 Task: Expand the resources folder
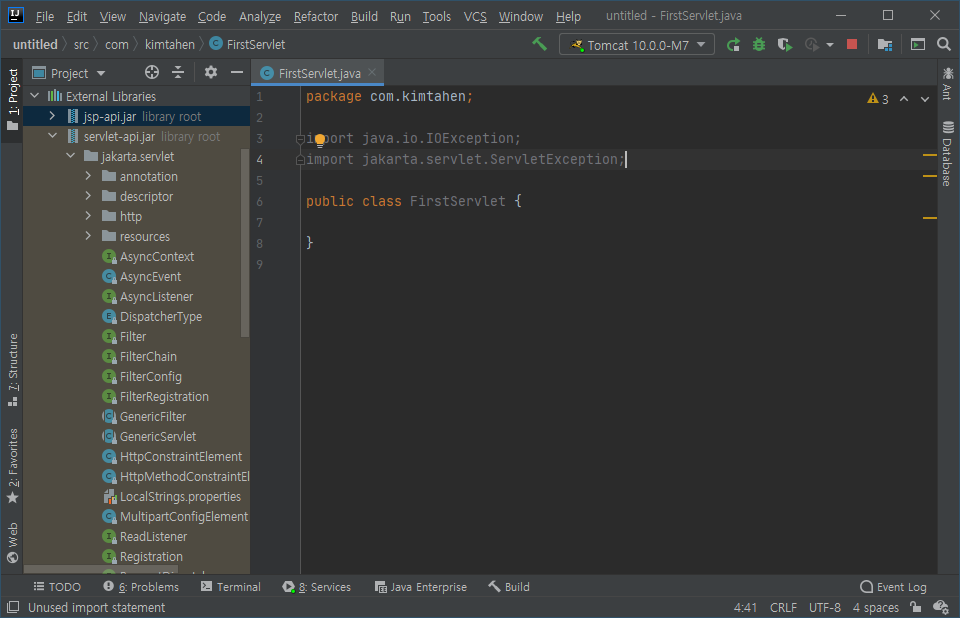click(x=88, y=236)
